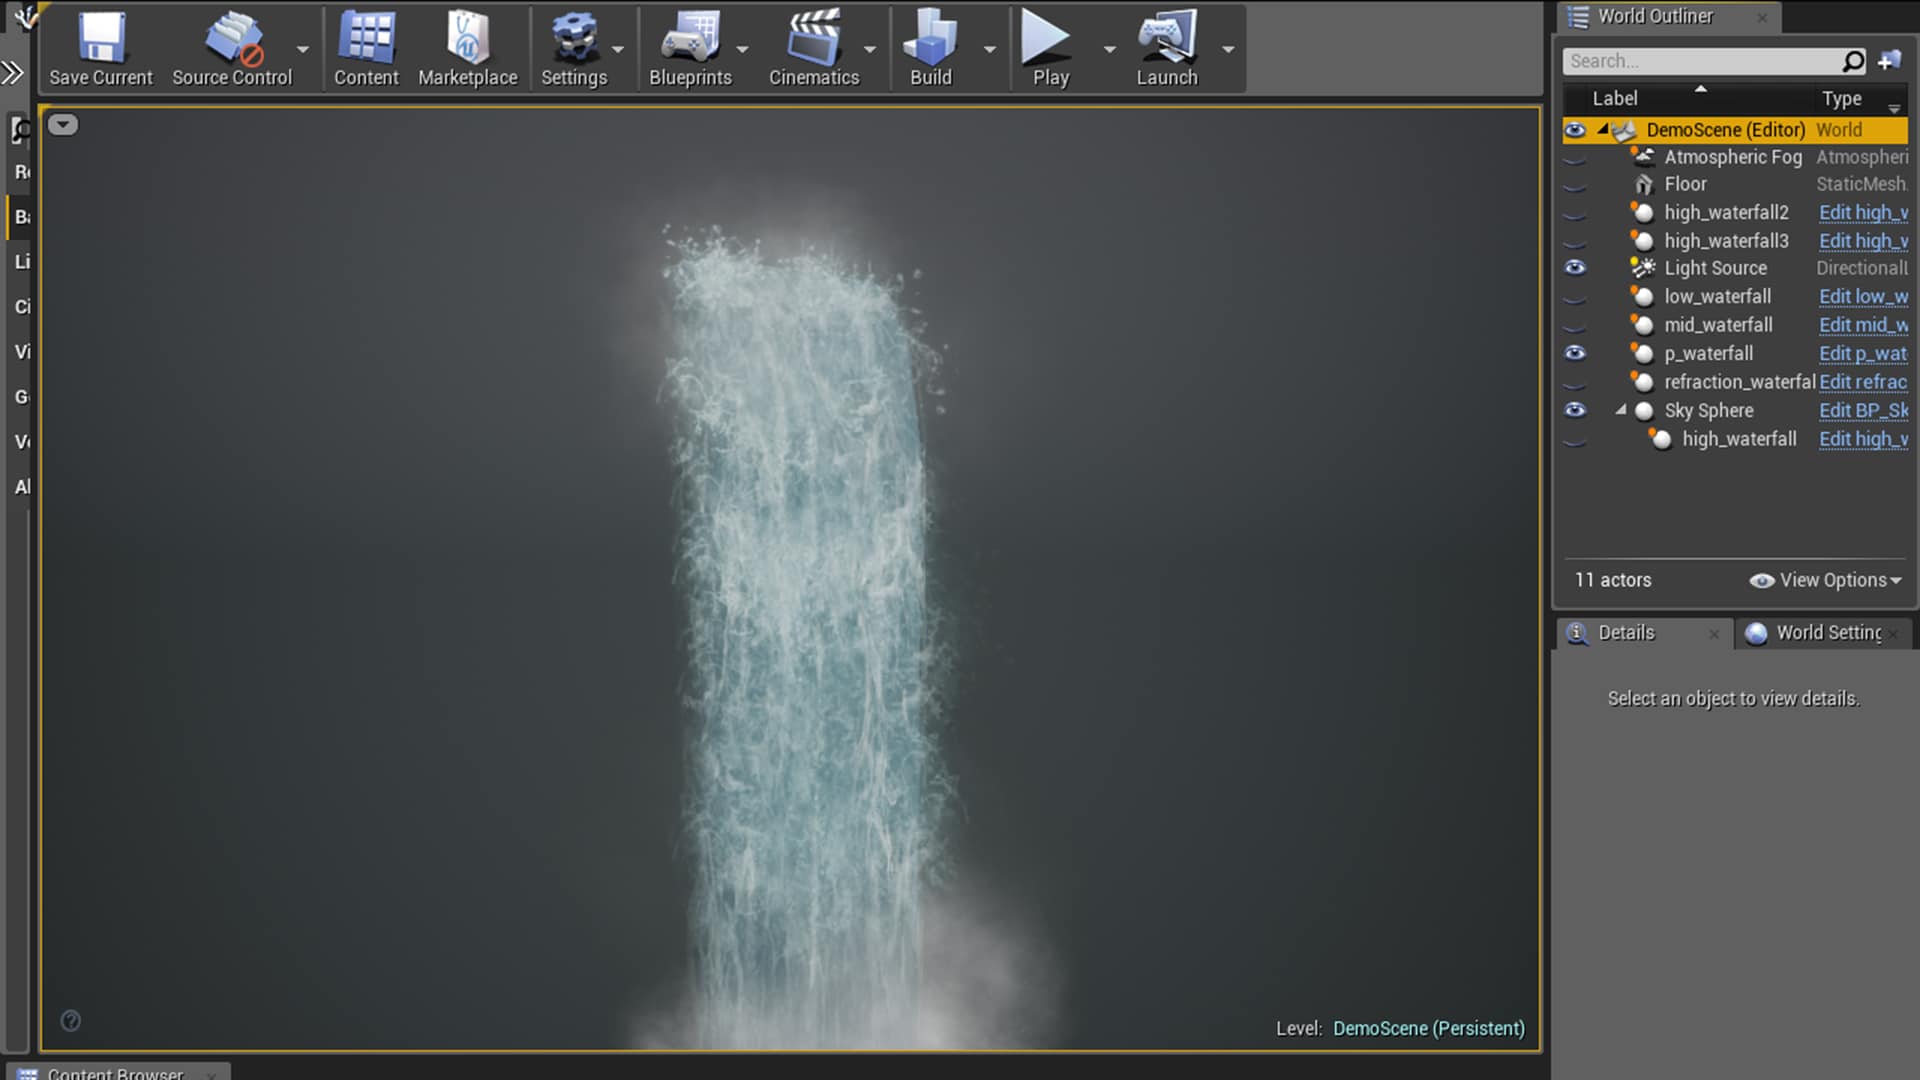This screenshot has width=1920, height=1080.
Task: Select the Details panel tab
Action: point(1627,632)
